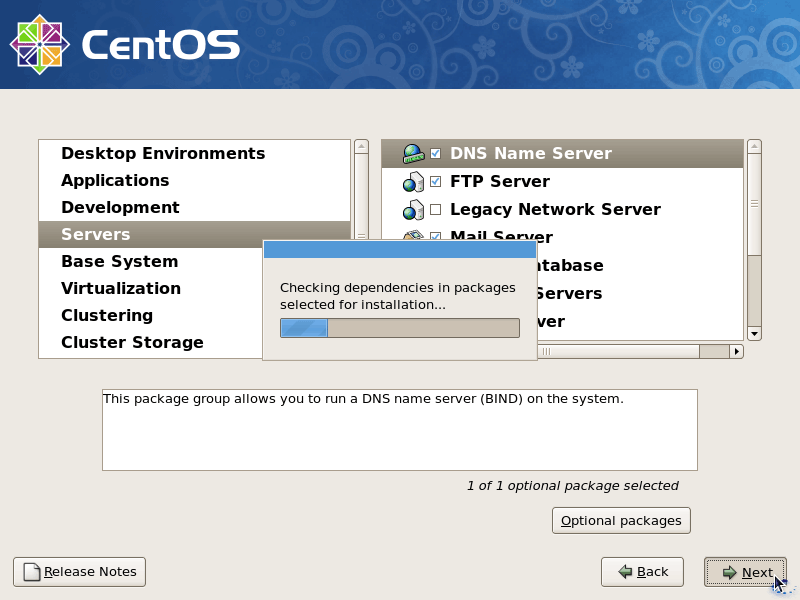This screenshot has width=800, height=600.
Task: Click the Mail Server icon
Action: point(414,237)
